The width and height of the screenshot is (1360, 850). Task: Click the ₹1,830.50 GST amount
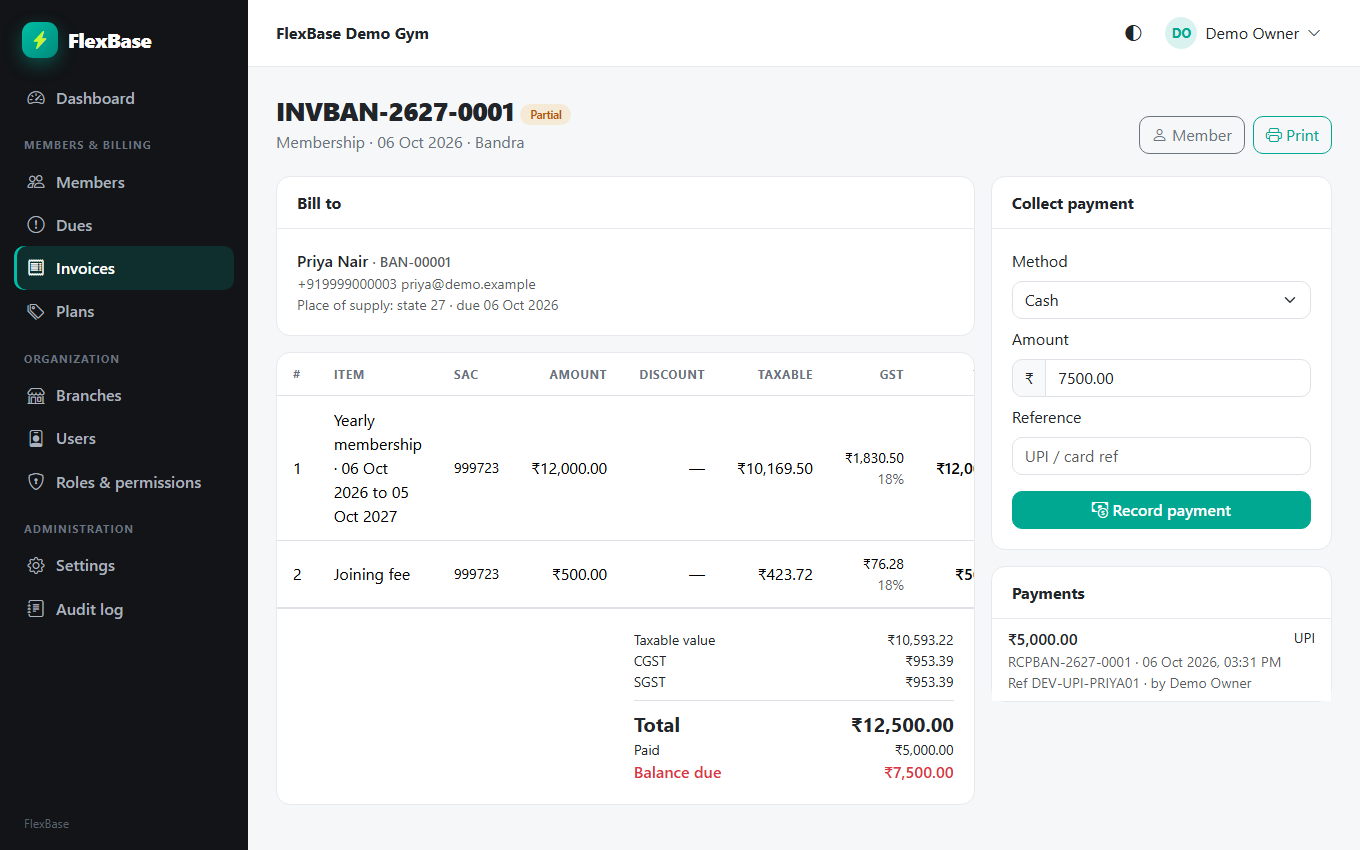tap(874, 458)
